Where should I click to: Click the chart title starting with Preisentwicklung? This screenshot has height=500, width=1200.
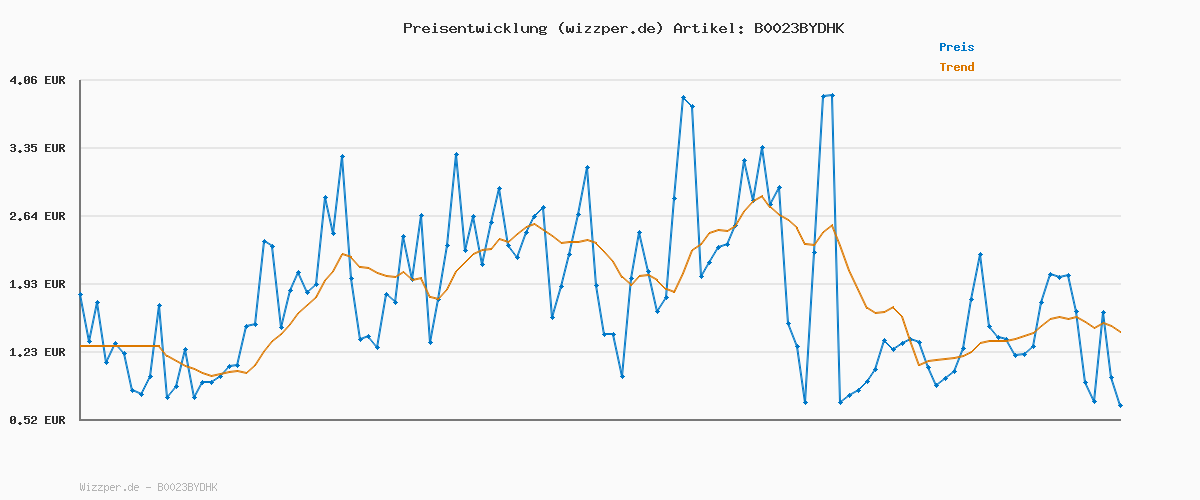pyautogui.click(x=623, y=28)
